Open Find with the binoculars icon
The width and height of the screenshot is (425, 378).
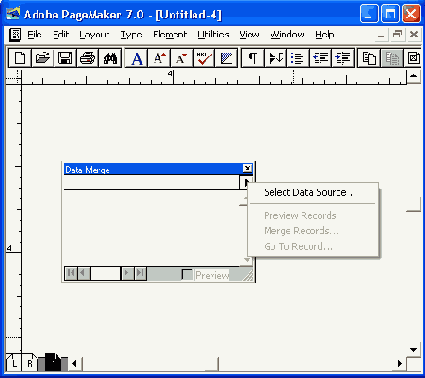click(x=110, y=58)
